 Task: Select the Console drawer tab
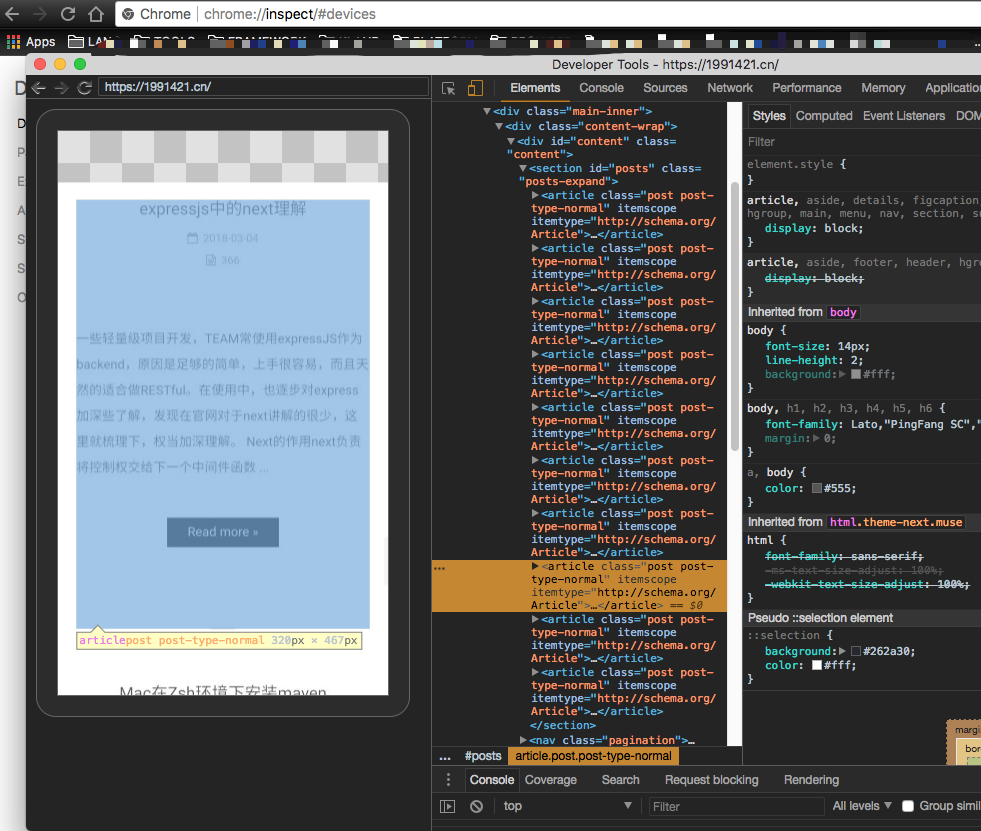click(492, 780)
